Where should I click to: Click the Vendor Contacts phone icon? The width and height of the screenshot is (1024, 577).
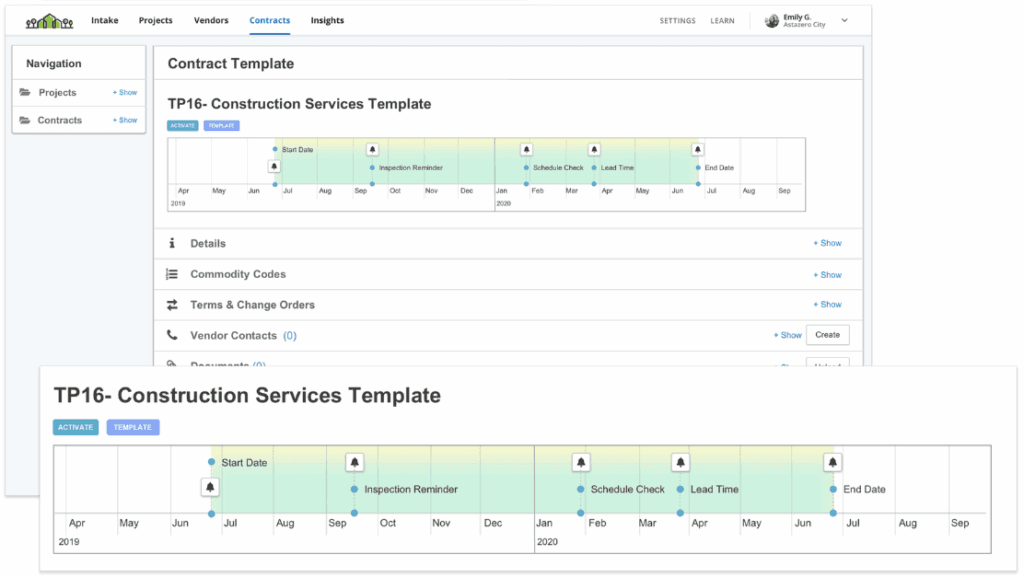[172, 336]
